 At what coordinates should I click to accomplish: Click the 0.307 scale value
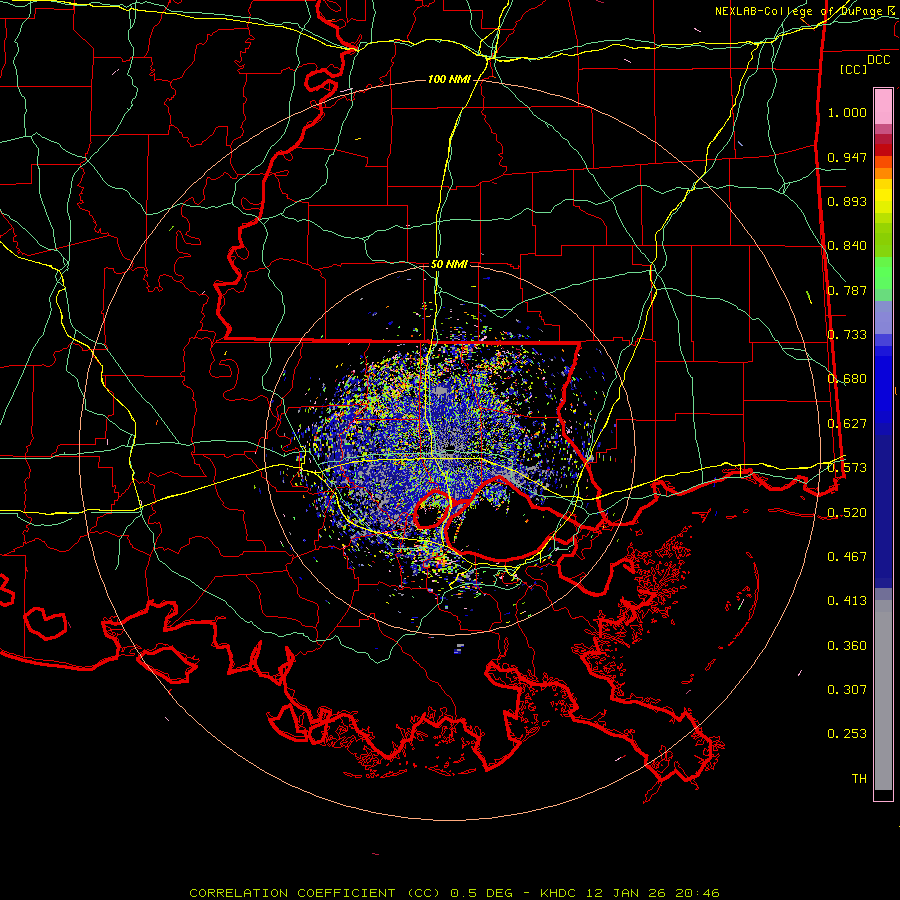coord(847,689)
